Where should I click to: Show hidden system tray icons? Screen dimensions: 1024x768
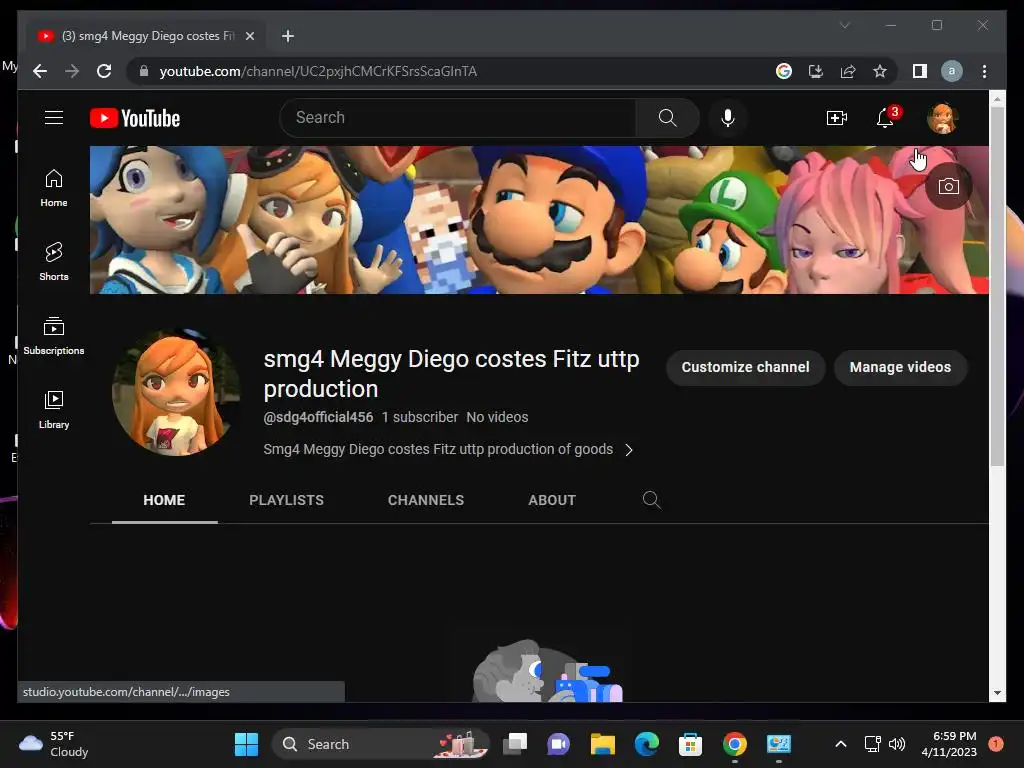click(840, 744)
